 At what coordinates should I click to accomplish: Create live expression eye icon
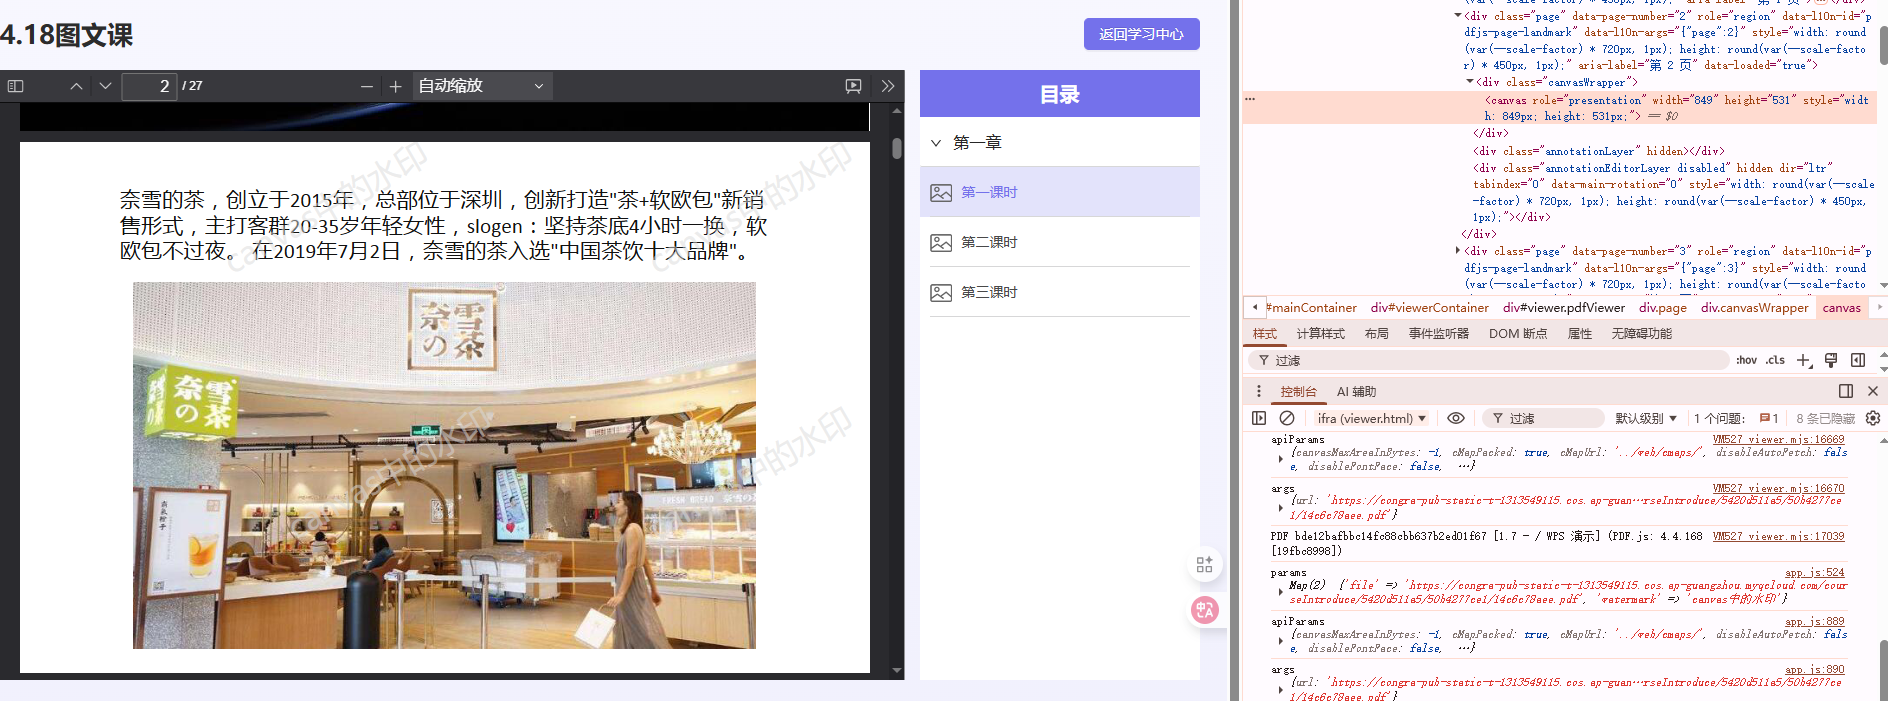coord(1456,418)
